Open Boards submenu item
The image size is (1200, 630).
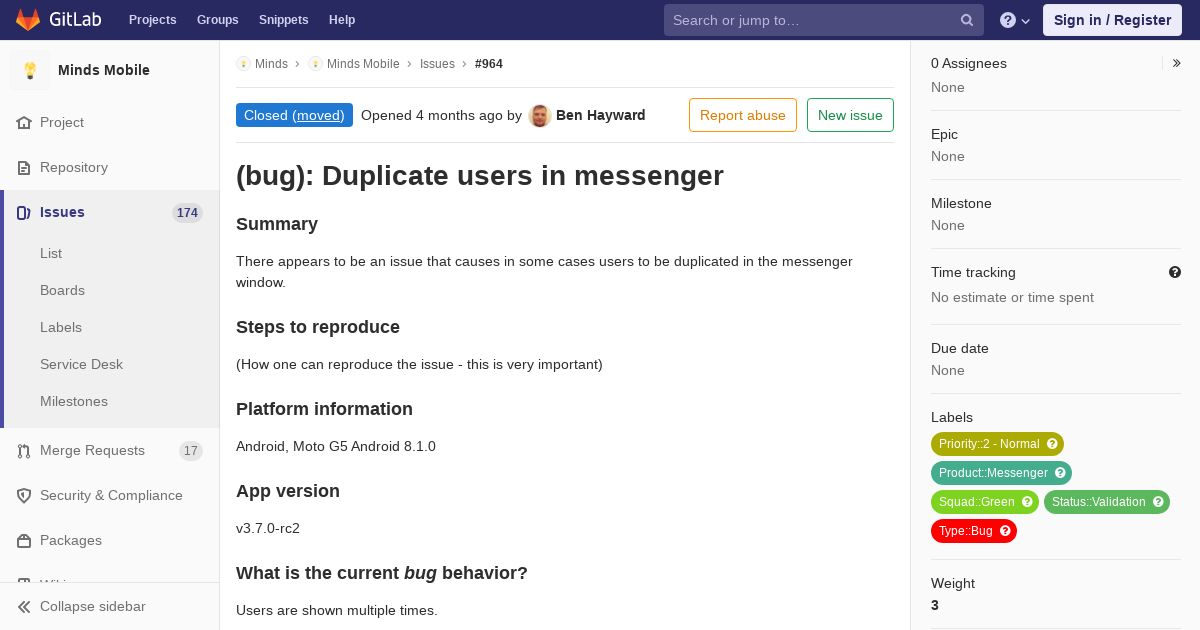coord(62,290)
